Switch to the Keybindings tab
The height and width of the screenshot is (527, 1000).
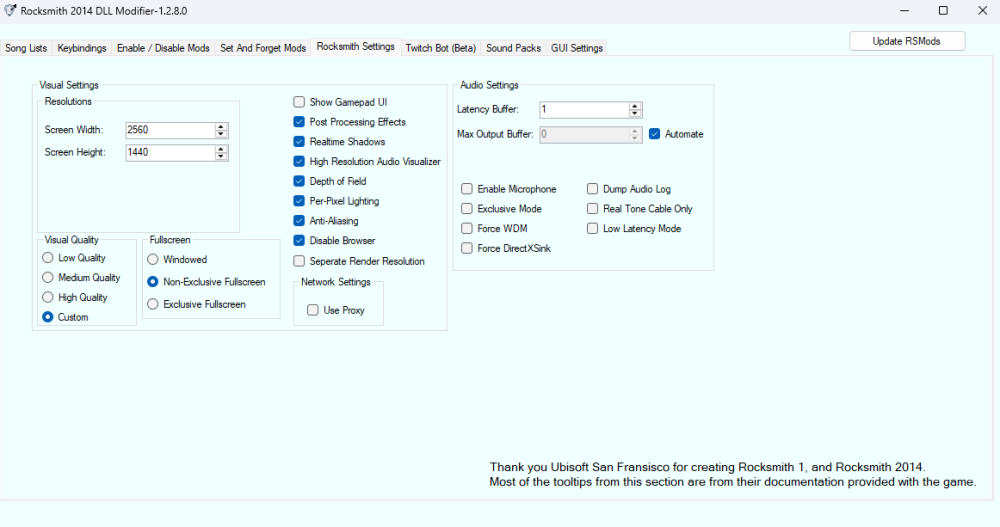point(82,48)
